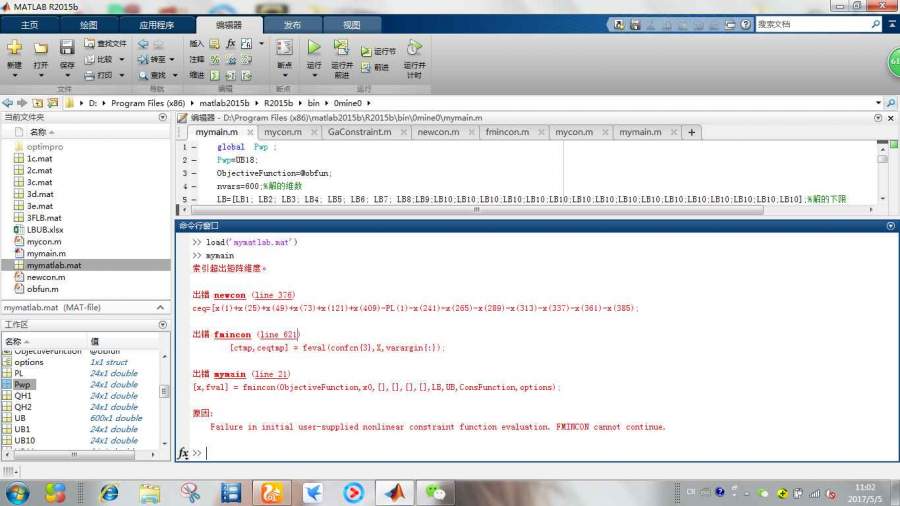Open the Compare (比较) dropdown arrow
900x506 pixels.
click(x=122, y=59)
